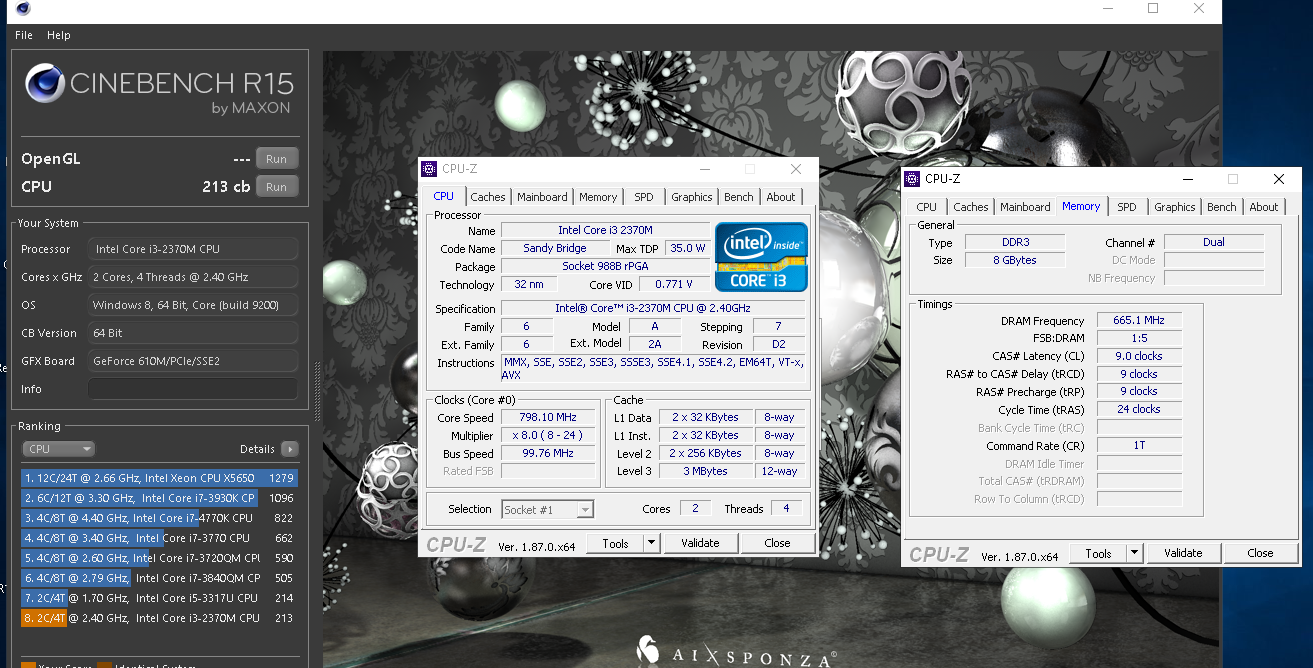Click the Code Name value Sandy Bridge

554,248
